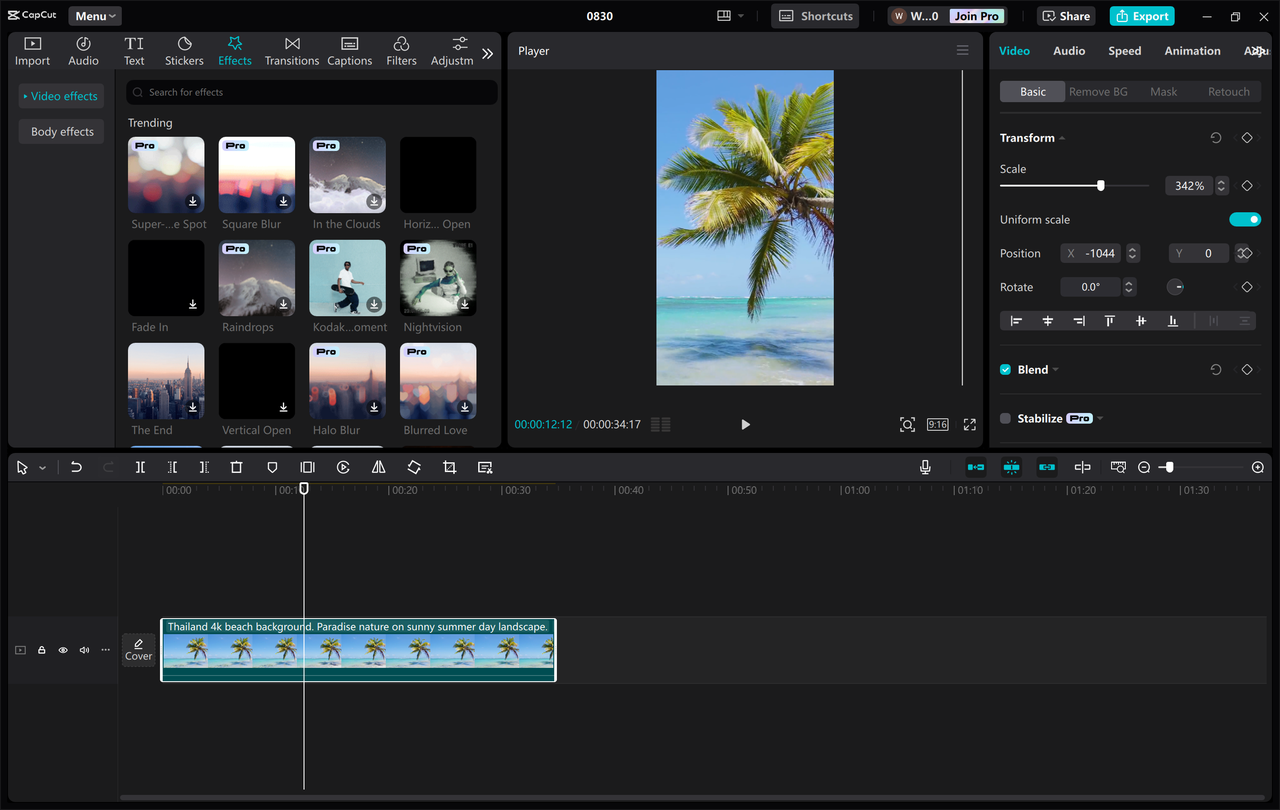
Task: Click the Mirror tool to flip the clip
Action: tap(378, 467)
